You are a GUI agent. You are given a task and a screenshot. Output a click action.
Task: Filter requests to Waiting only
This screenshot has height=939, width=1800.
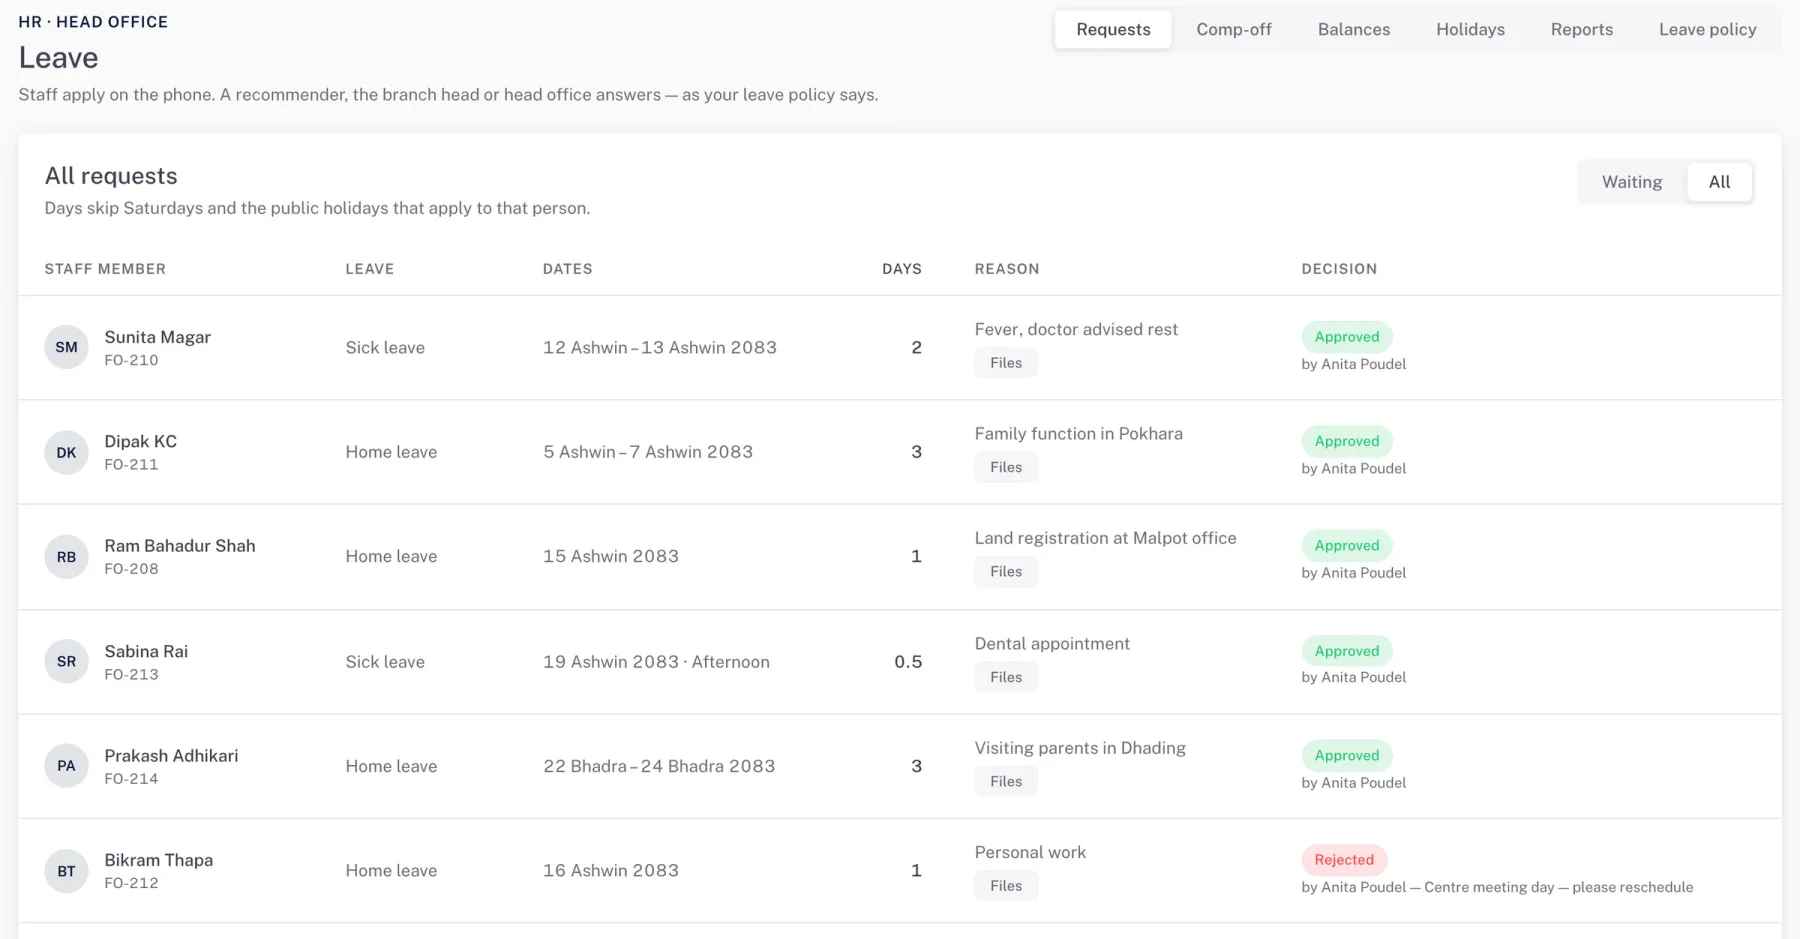tap(1632, 182)
